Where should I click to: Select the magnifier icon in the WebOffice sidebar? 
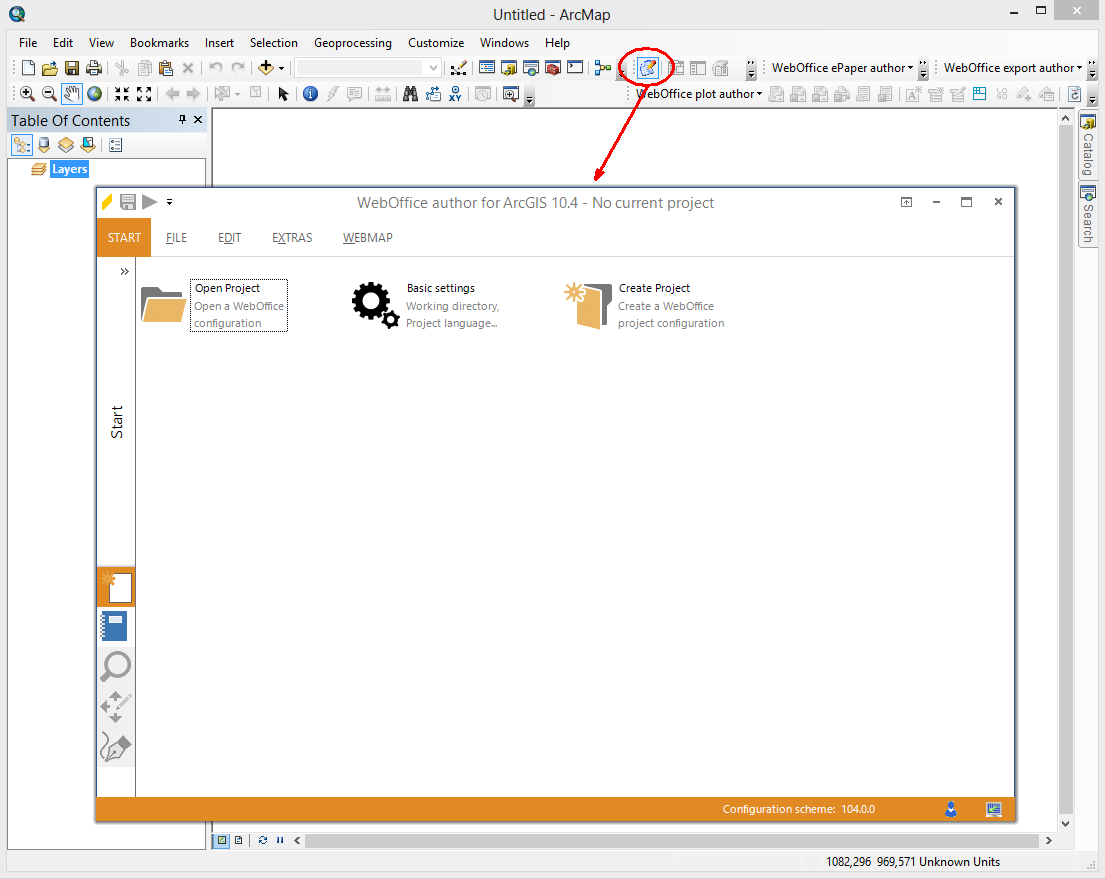(115, 666)
